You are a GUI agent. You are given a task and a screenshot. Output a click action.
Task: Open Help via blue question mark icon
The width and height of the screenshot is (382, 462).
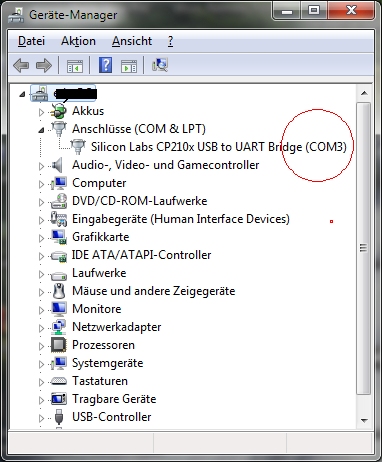click(x=105, y=65)
